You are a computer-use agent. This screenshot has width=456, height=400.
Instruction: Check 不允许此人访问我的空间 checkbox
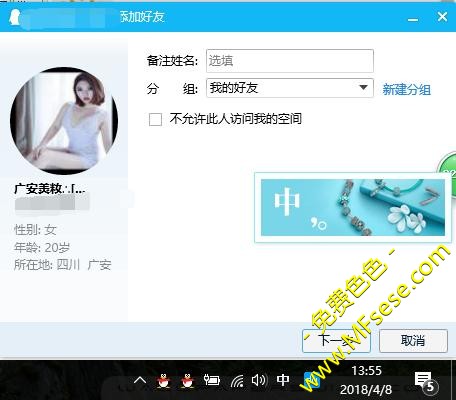coord(155,119)
